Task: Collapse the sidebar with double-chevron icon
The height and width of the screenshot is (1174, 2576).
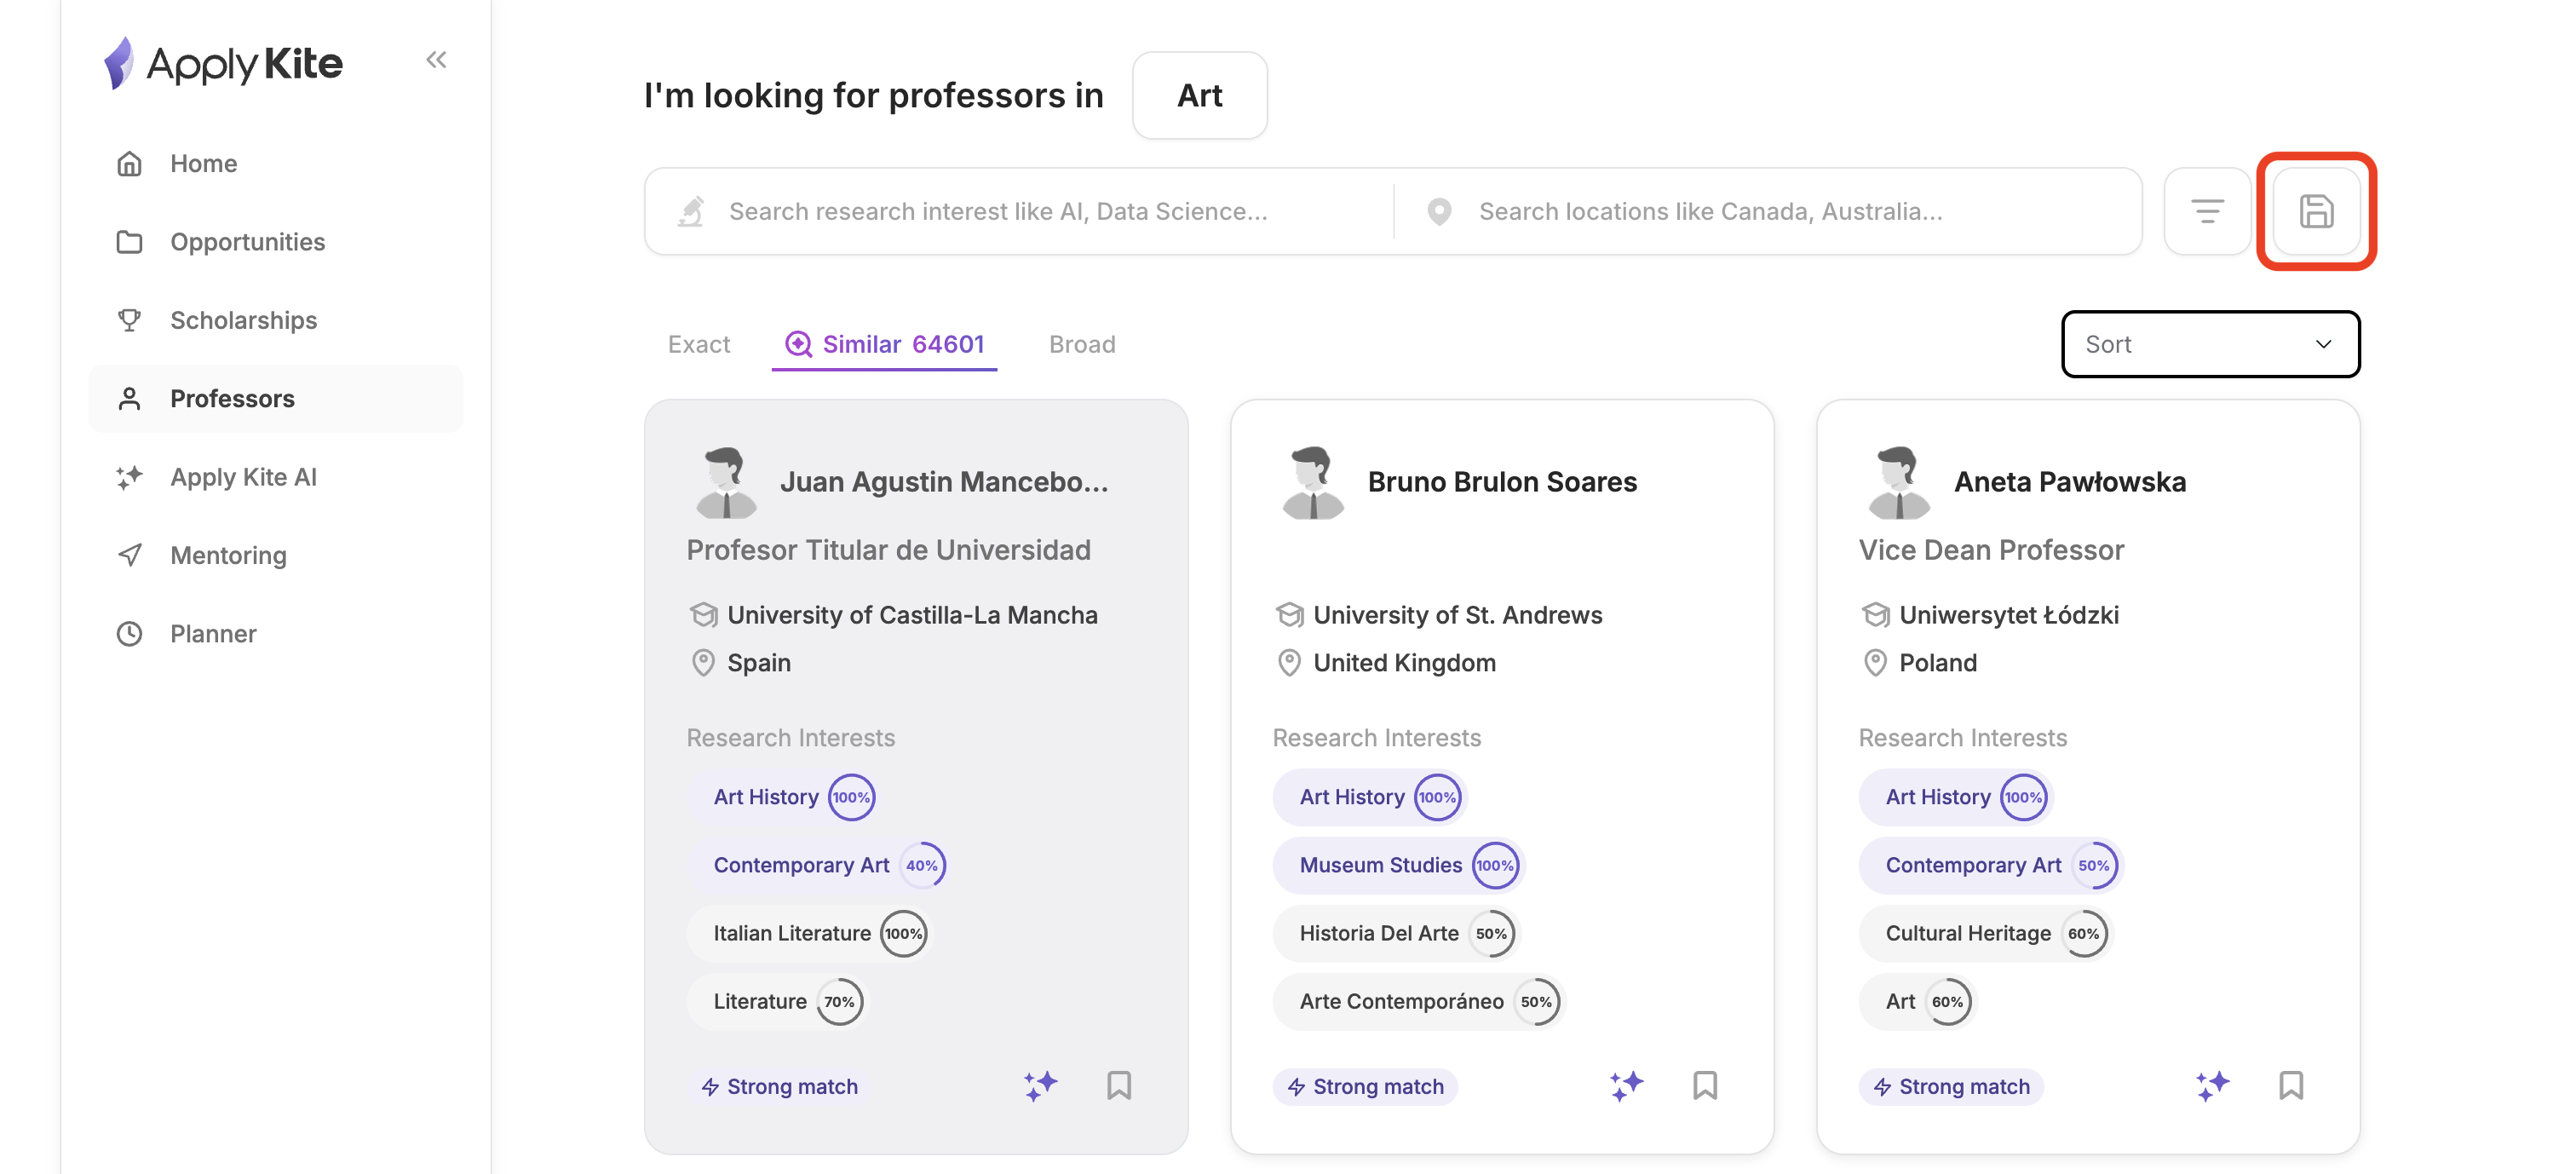Action: 436,60
